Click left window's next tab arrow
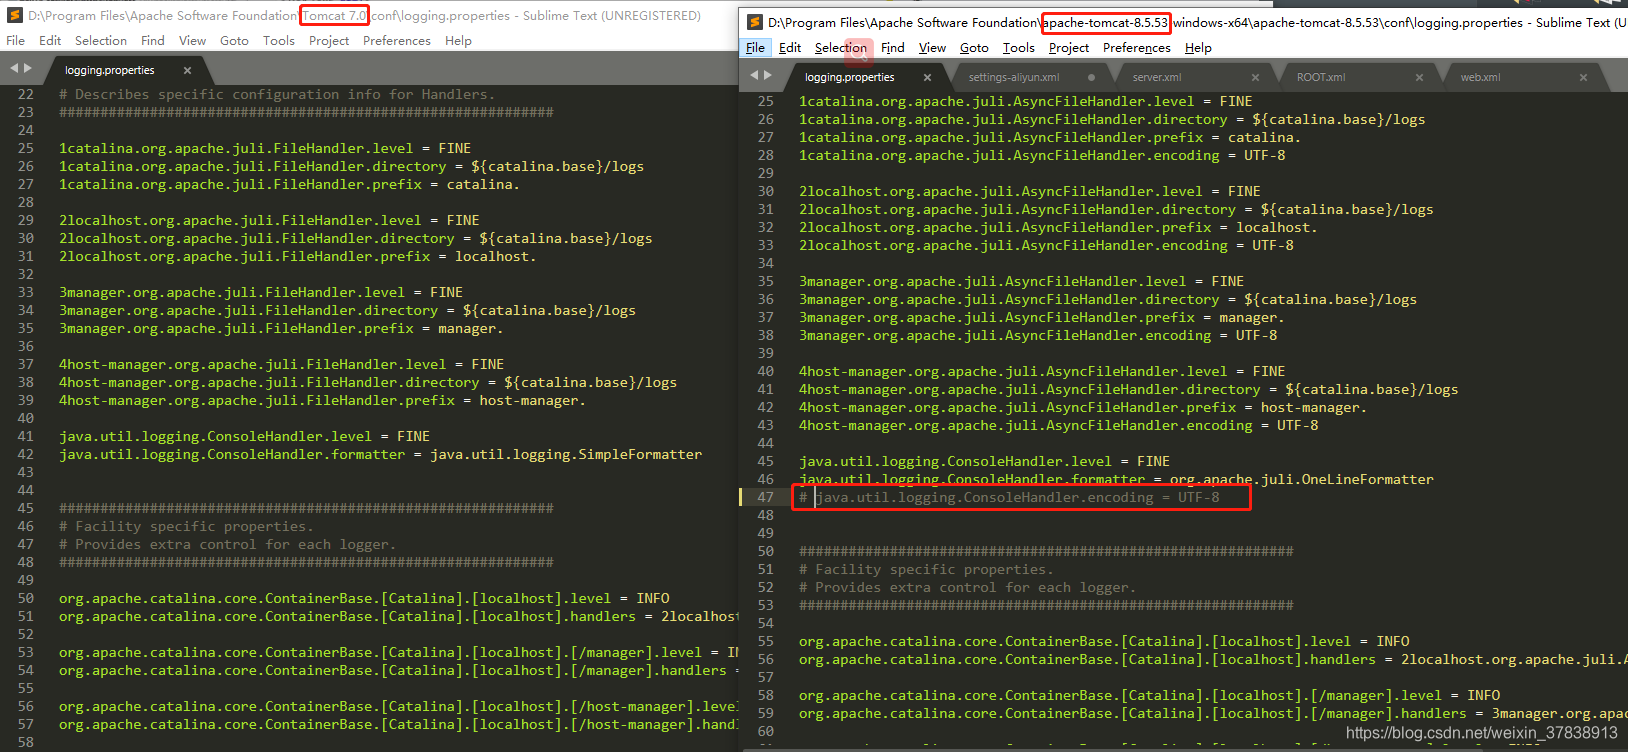The image size is (1628, 752). point(28,69)
